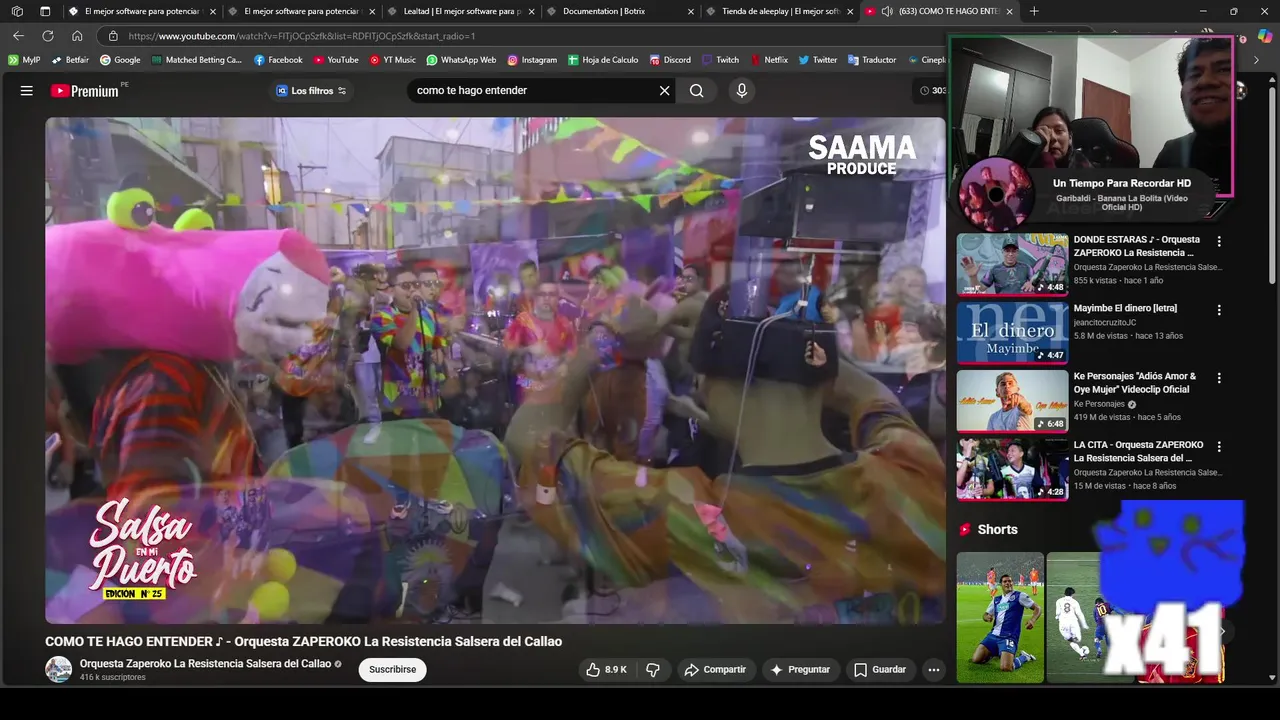Open Orquesta Zaperoko channel avatar
Screen dimensions: 1280x720
59,669
